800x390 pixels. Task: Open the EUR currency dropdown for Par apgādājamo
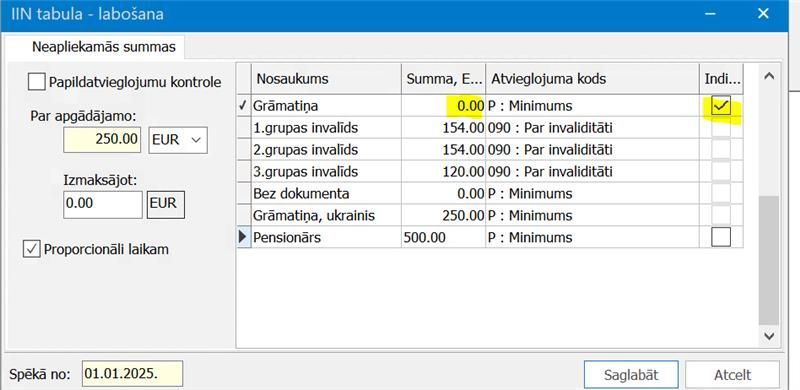click(x=178, y=140)
